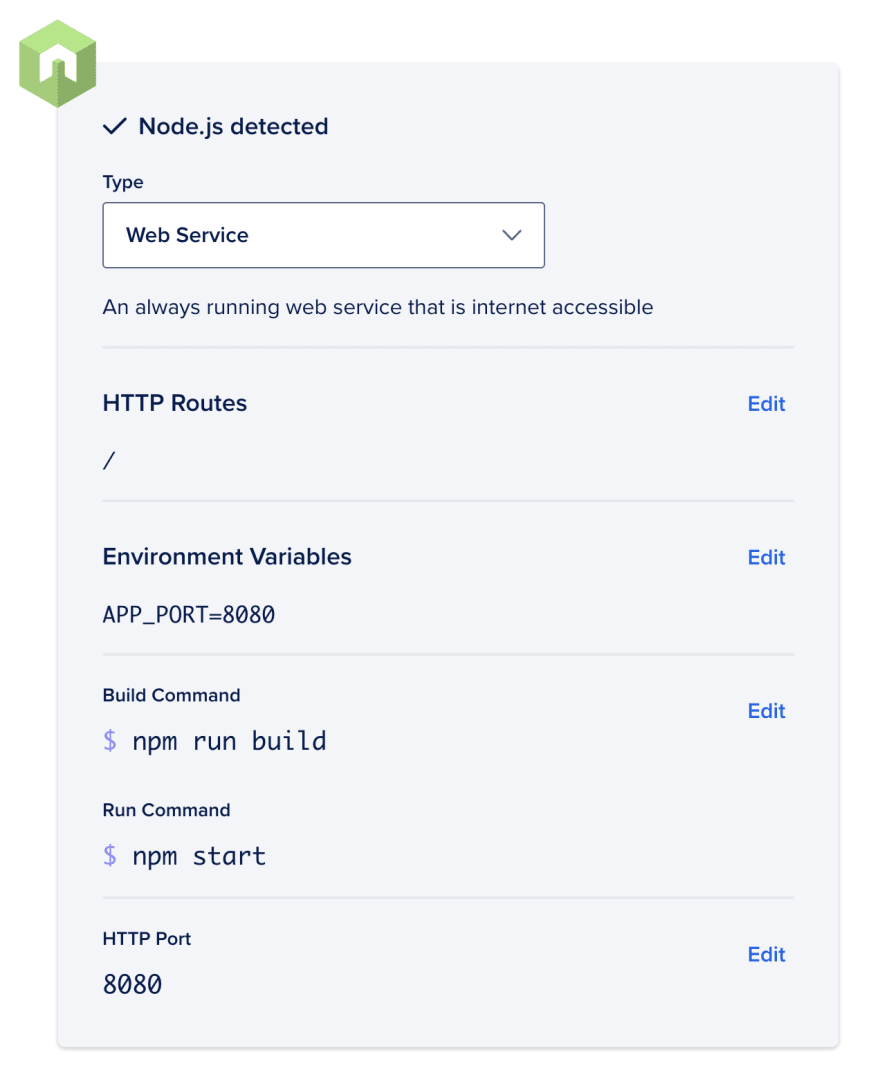Image resolution: width=880 pixels, height=1086 pixels.
Task: Edit the Environment Variables section
Action: point(766,558)
